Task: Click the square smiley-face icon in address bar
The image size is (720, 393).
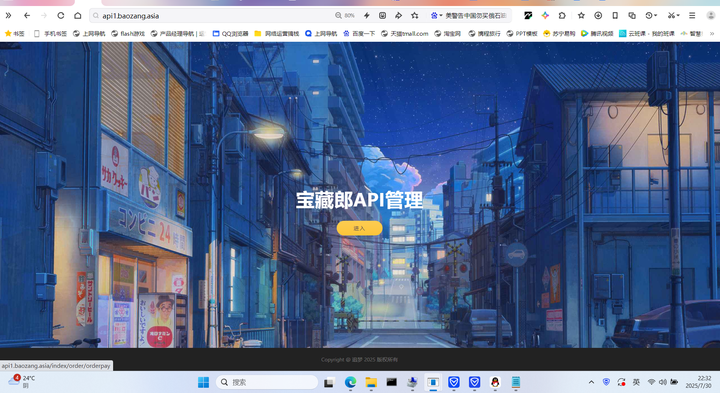Action: pos(382,16)
